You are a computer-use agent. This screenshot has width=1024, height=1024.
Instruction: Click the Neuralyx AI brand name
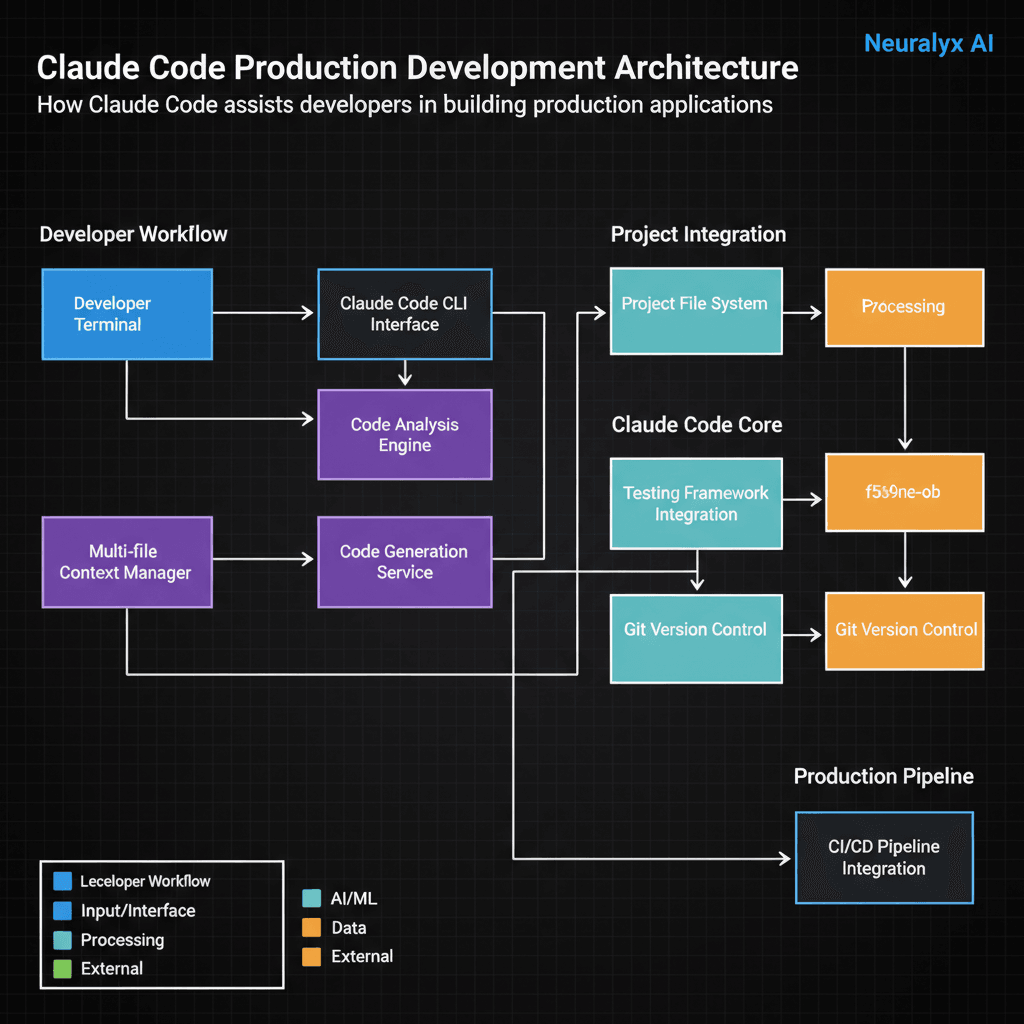929,44
